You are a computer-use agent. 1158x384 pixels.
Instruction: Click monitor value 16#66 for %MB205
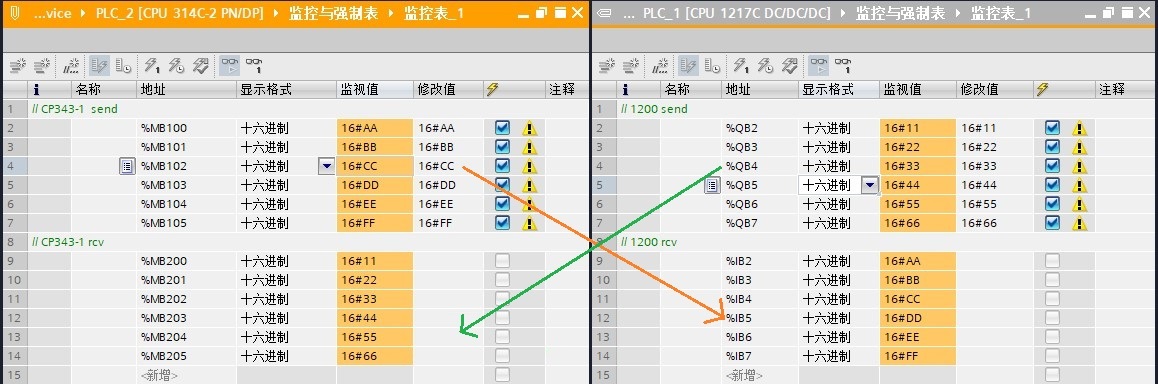[375, 356]
